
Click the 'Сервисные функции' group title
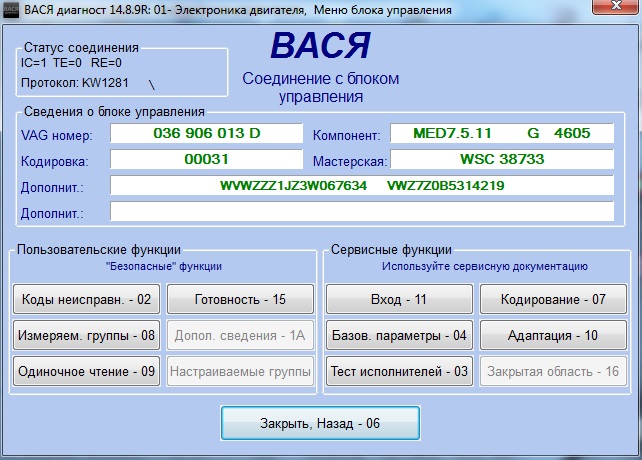(x=391, y=249)
